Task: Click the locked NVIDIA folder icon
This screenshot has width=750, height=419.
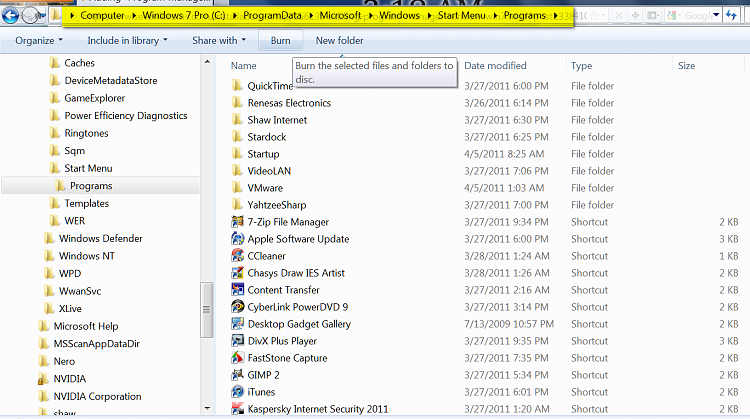Action: (43, 379)
